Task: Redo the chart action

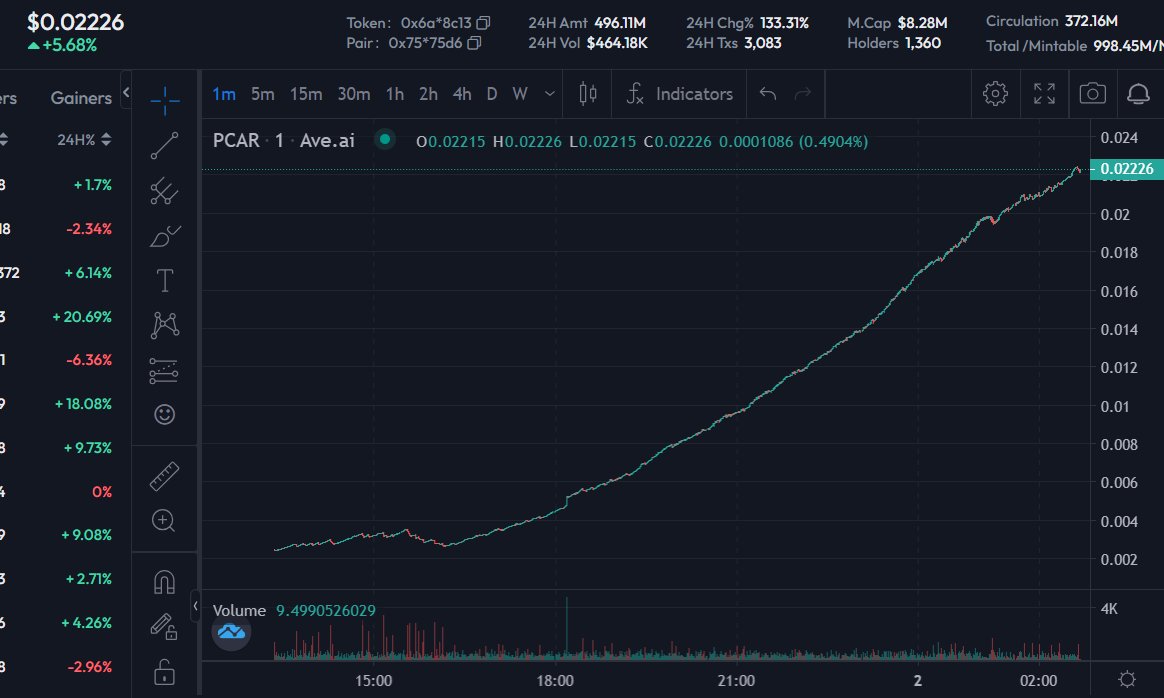Action: point(803,94)
